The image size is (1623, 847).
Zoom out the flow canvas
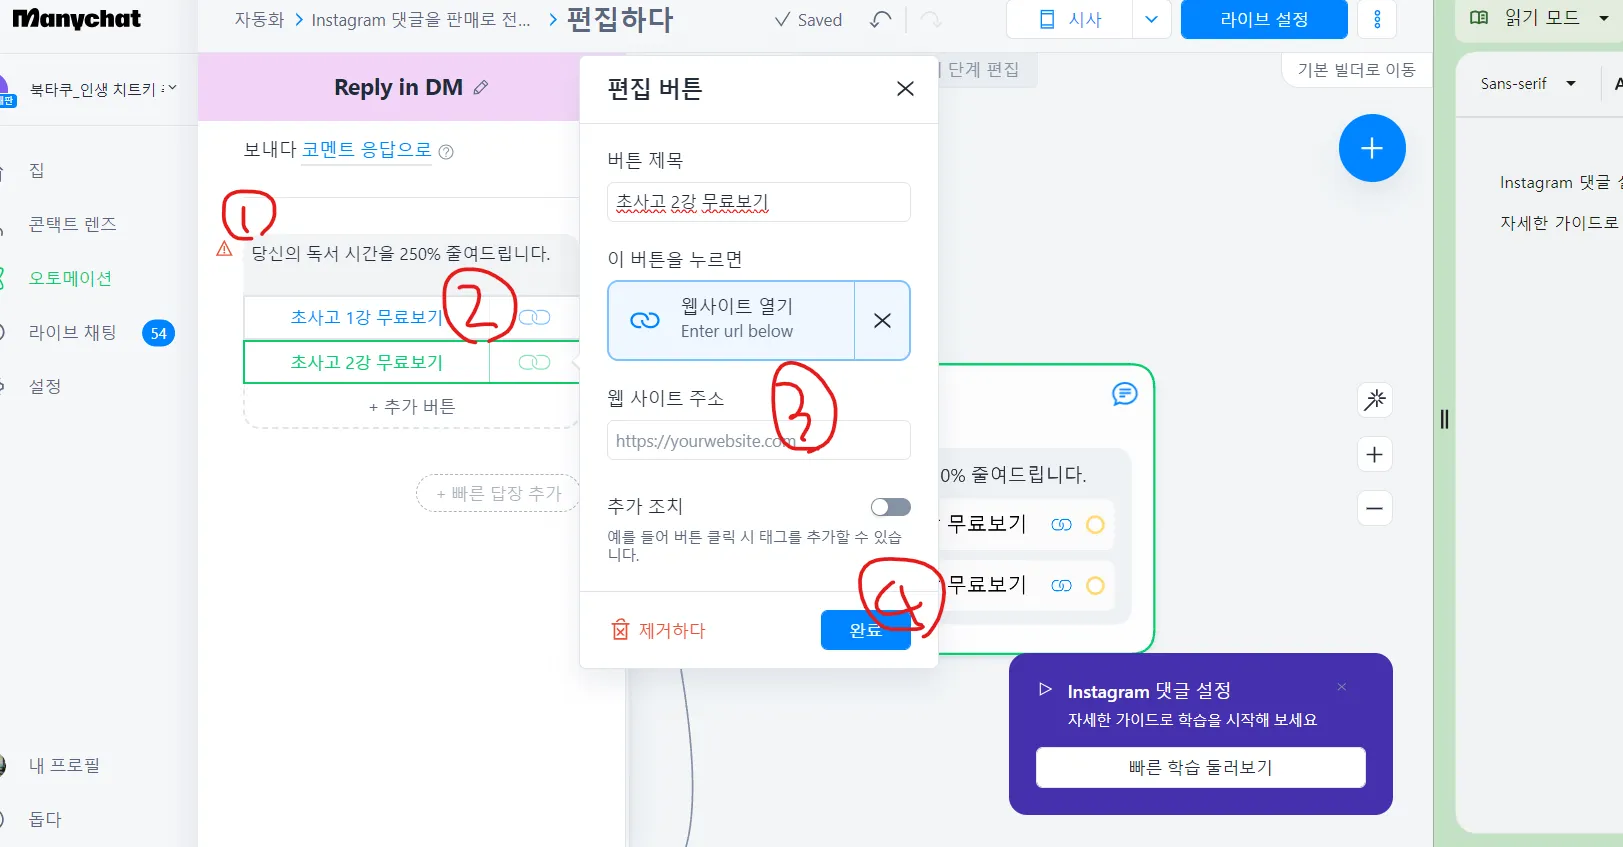click(1375, 508)
